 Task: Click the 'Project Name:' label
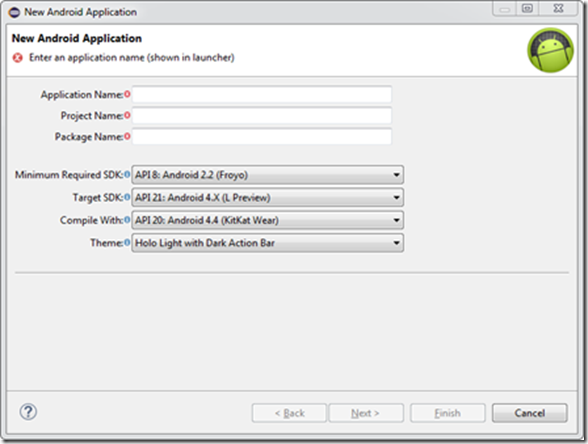pyautogui.click(x=92, y=116)
